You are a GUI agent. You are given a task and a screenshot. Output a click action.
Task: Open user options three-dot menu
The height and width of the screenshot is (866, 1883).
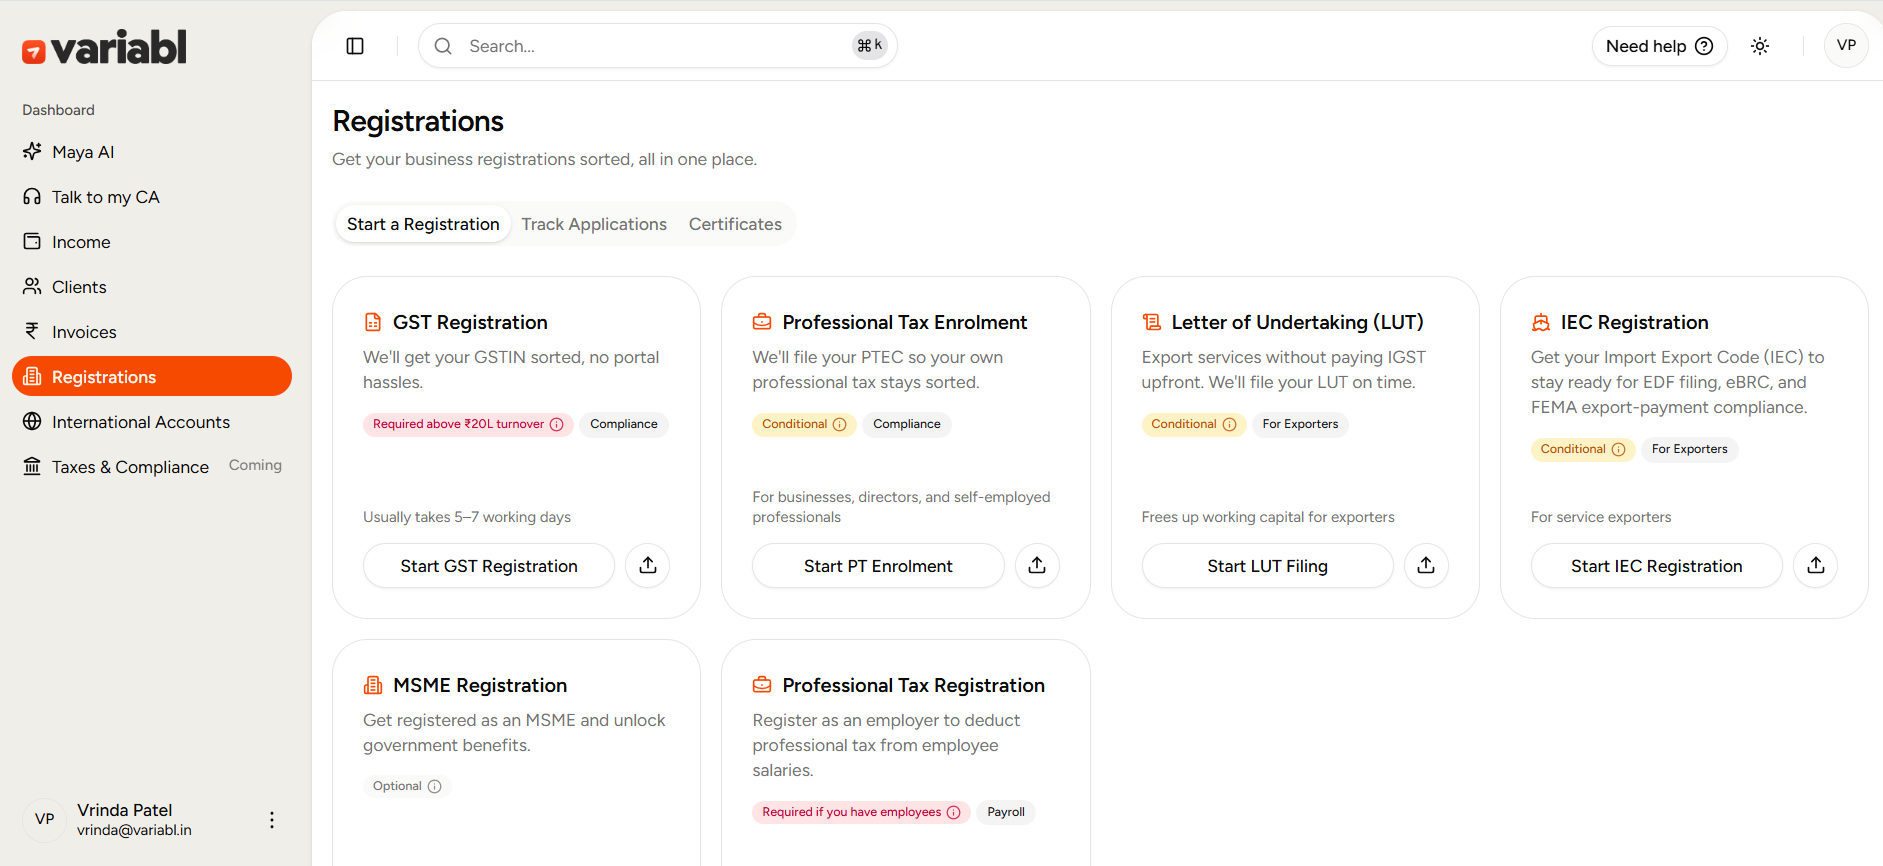[272, 820]
